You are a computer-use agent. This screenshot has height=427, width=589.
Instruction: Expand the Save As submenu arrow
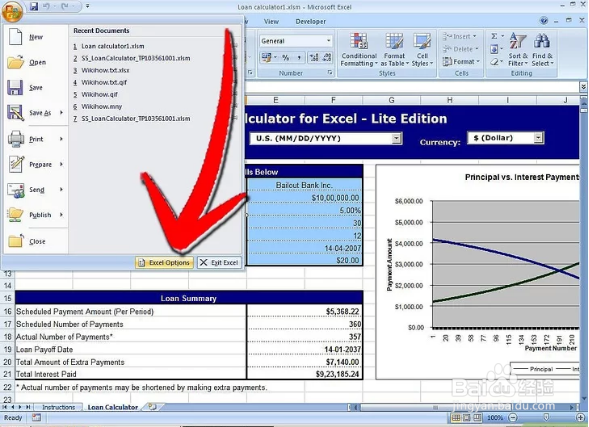click(61, 113)
